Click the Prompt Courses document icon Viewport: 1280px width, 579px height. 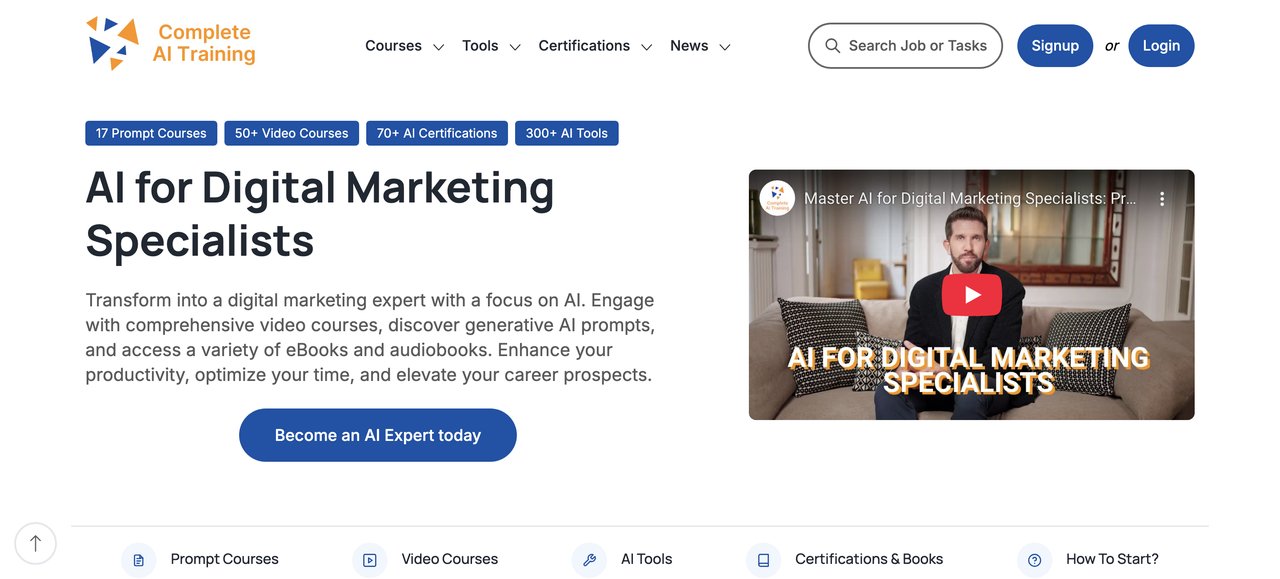click(x=139, y=560)
